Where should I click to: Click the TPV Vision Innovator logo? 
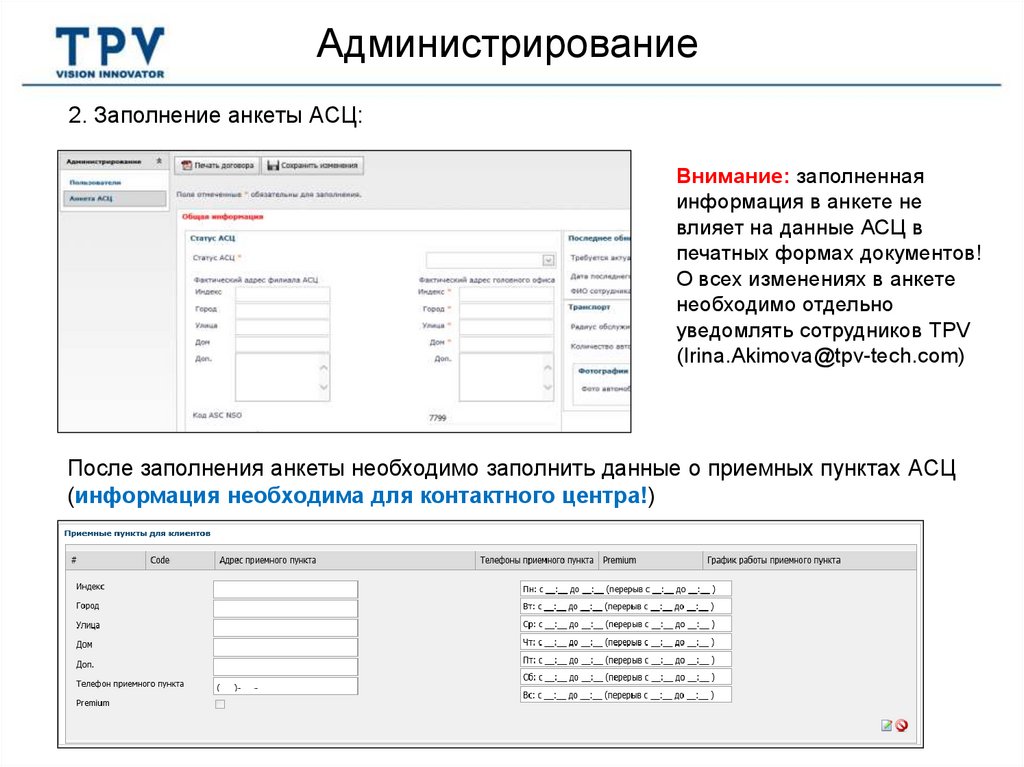112,45
